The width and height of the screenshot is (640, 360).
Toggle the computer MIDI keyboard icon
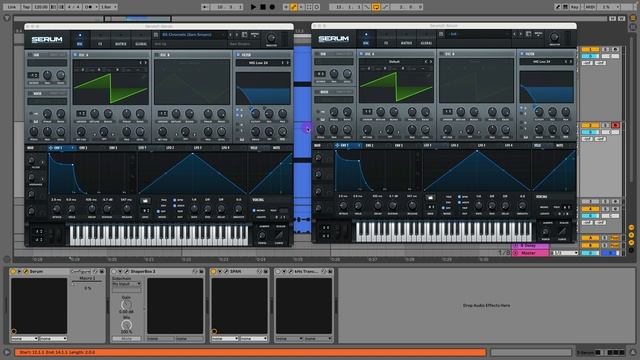click(x=565, y=7)
